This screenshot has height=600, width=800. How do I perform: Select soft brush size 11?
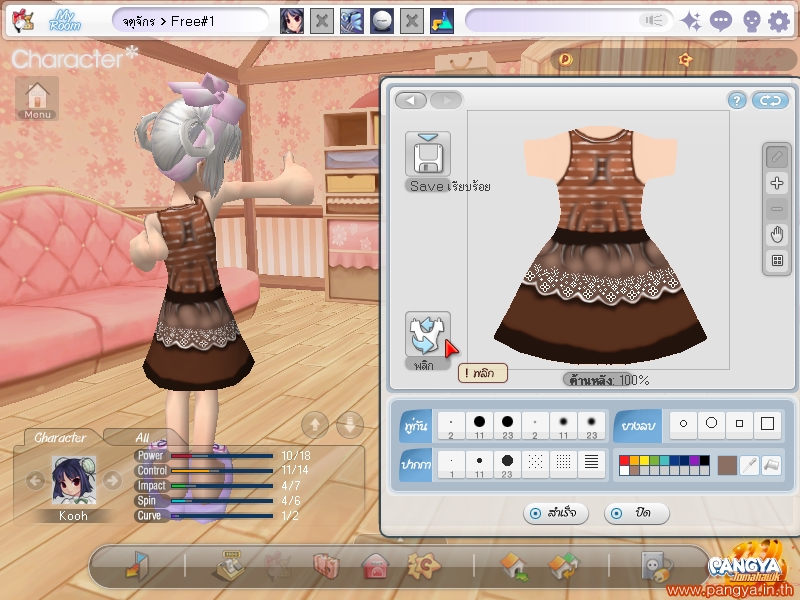click(563, 426)
